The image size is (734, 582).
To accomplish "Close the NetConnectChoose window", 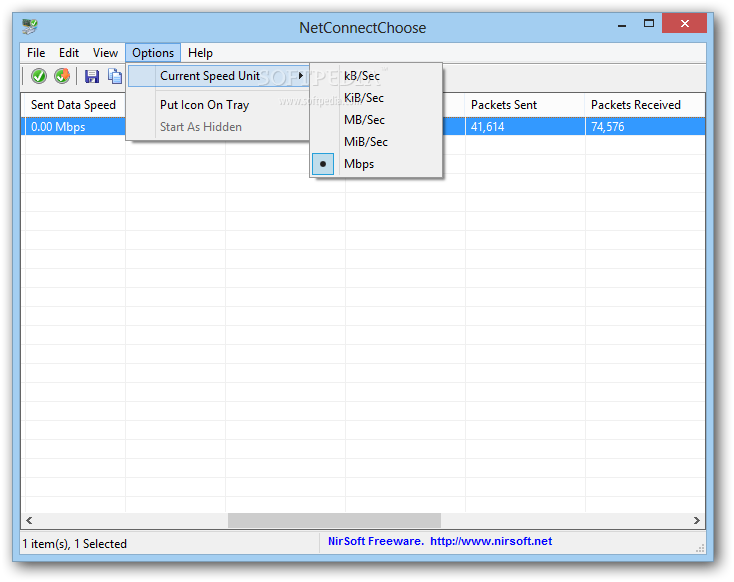I will coord(684,23).
